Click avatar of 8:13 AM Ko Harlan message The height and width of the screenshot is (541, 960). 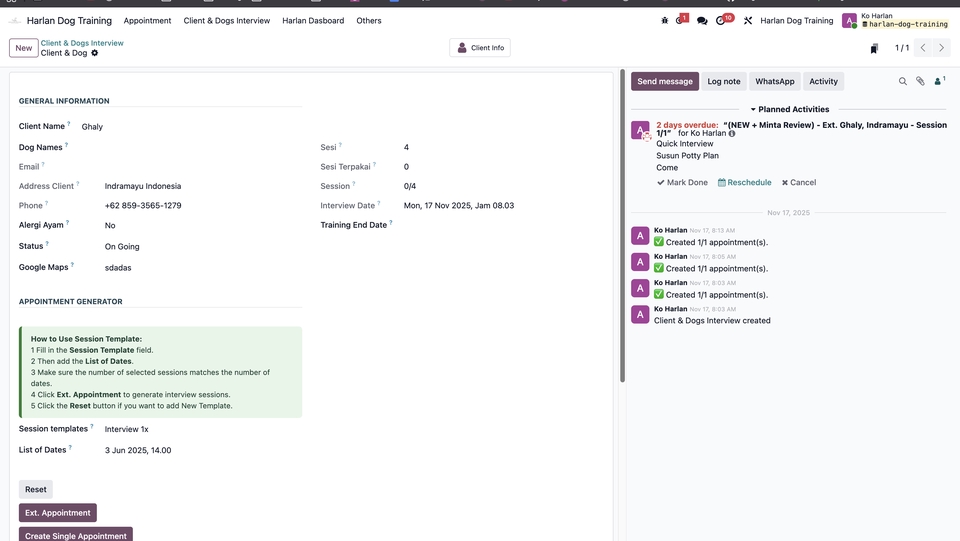coord(640,236)
